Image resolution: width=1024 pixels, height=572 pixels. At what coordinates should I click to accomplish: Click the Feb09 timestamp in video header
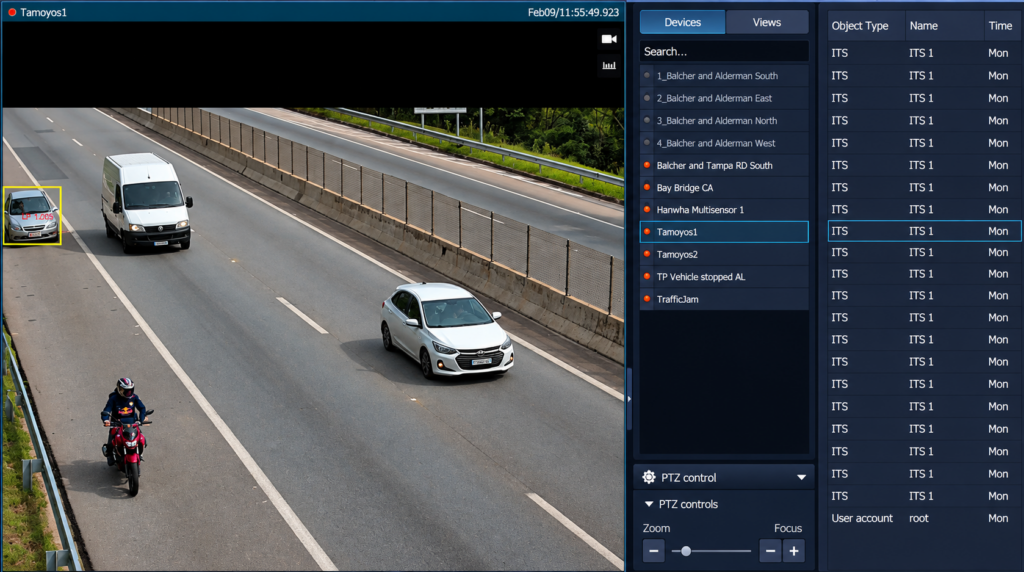pyautogui.click(x=573, y=12)
